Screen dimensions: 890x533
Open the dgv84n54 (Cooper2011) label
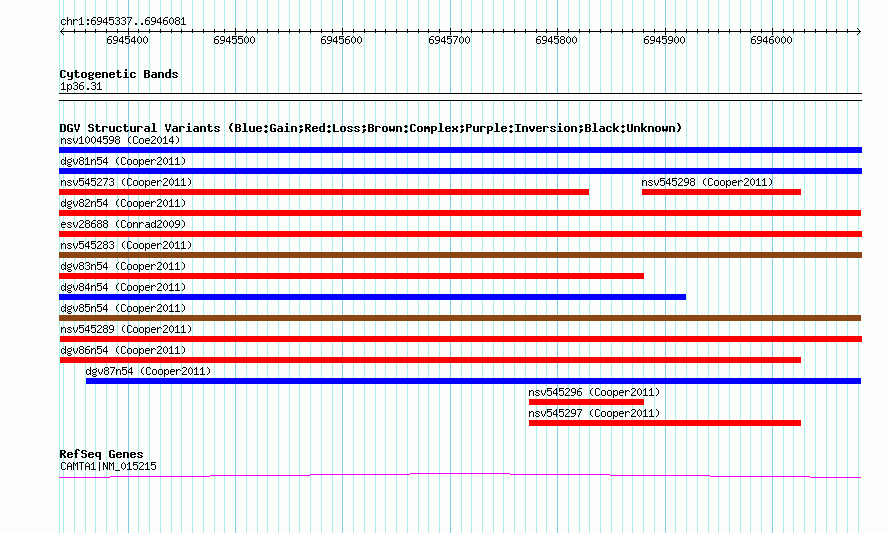click(123, 287)
